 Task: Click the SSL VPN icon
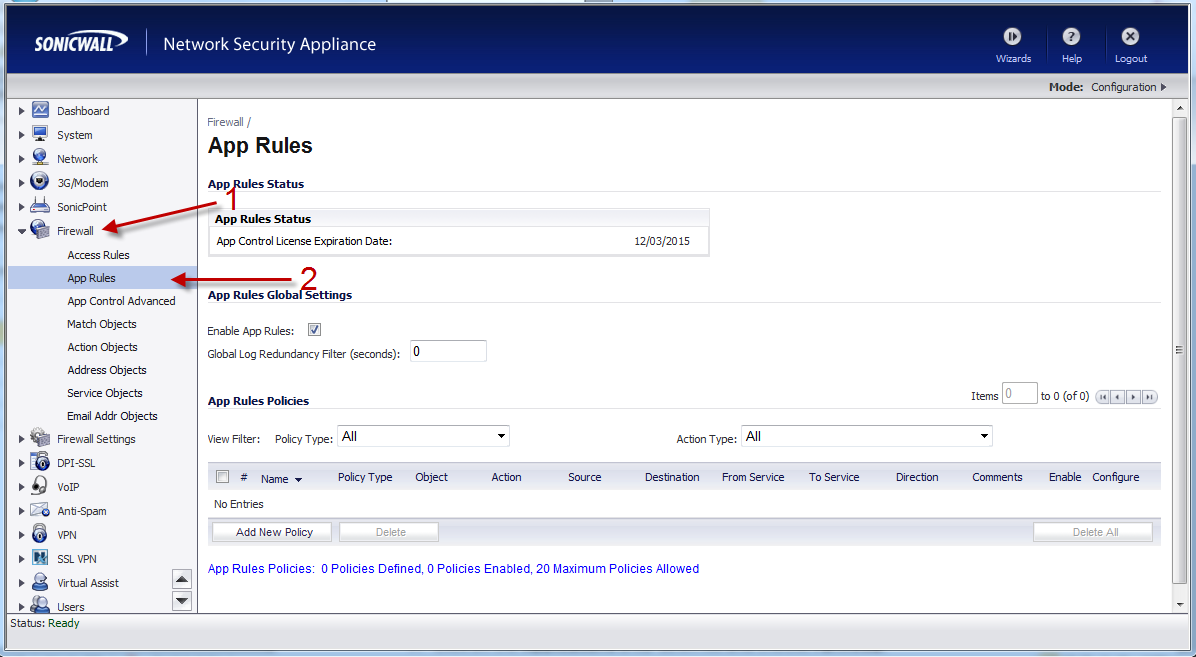[x=40, y=558]
